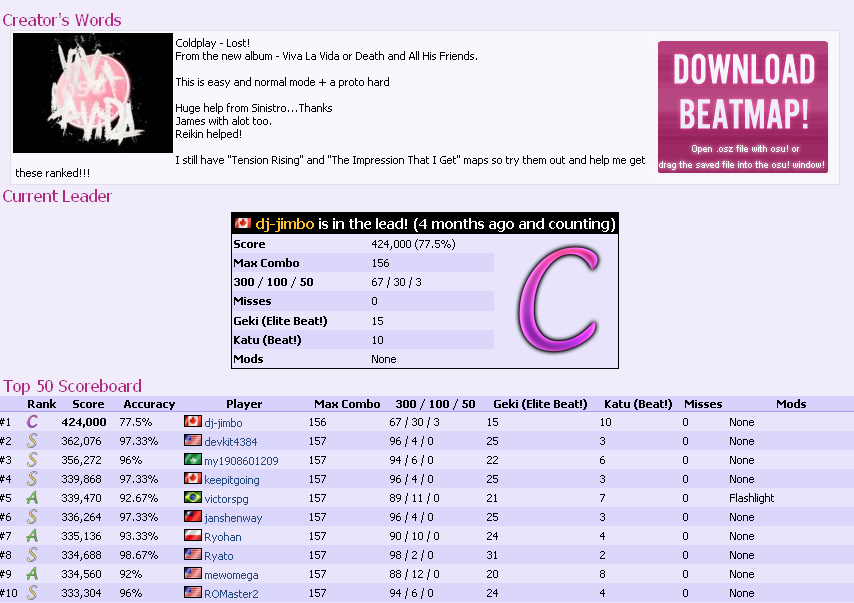The width and height of the screenshot is (854, 603).
Task: Click the 362,076 score cell
Action: (x=81, y=441)
